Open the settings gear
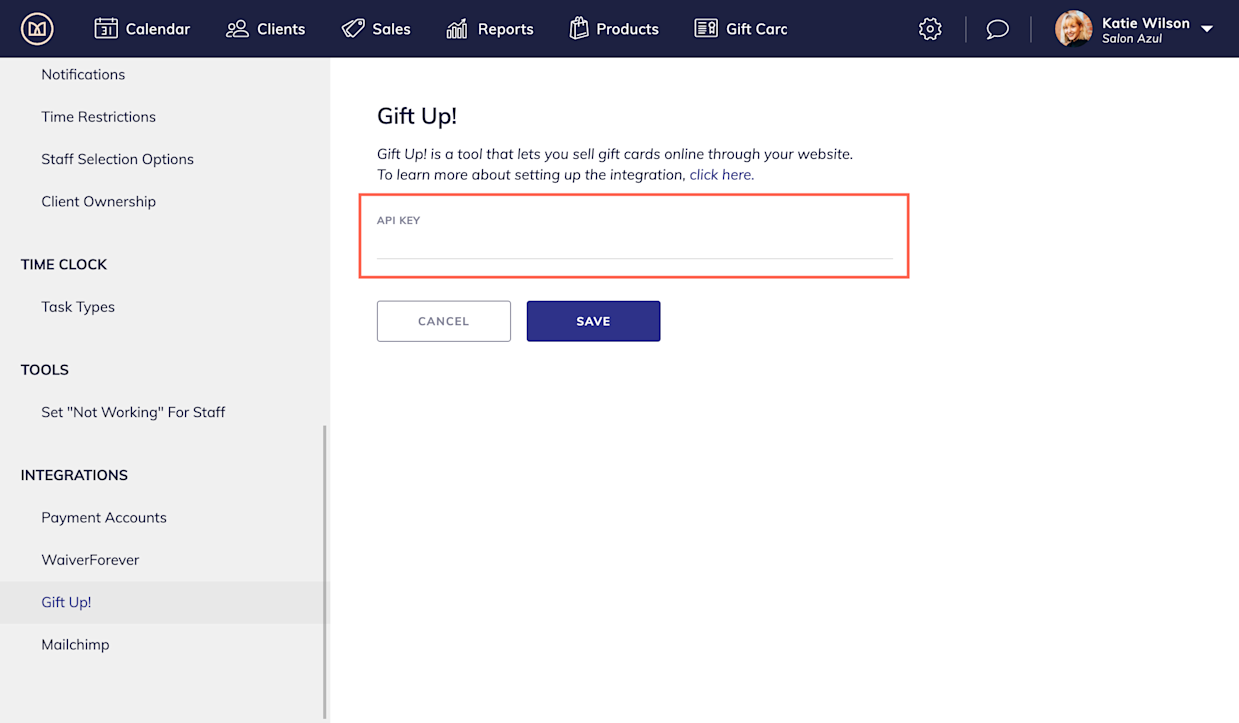The width and height of the screenshot is (1239, 723). [929, 29]
